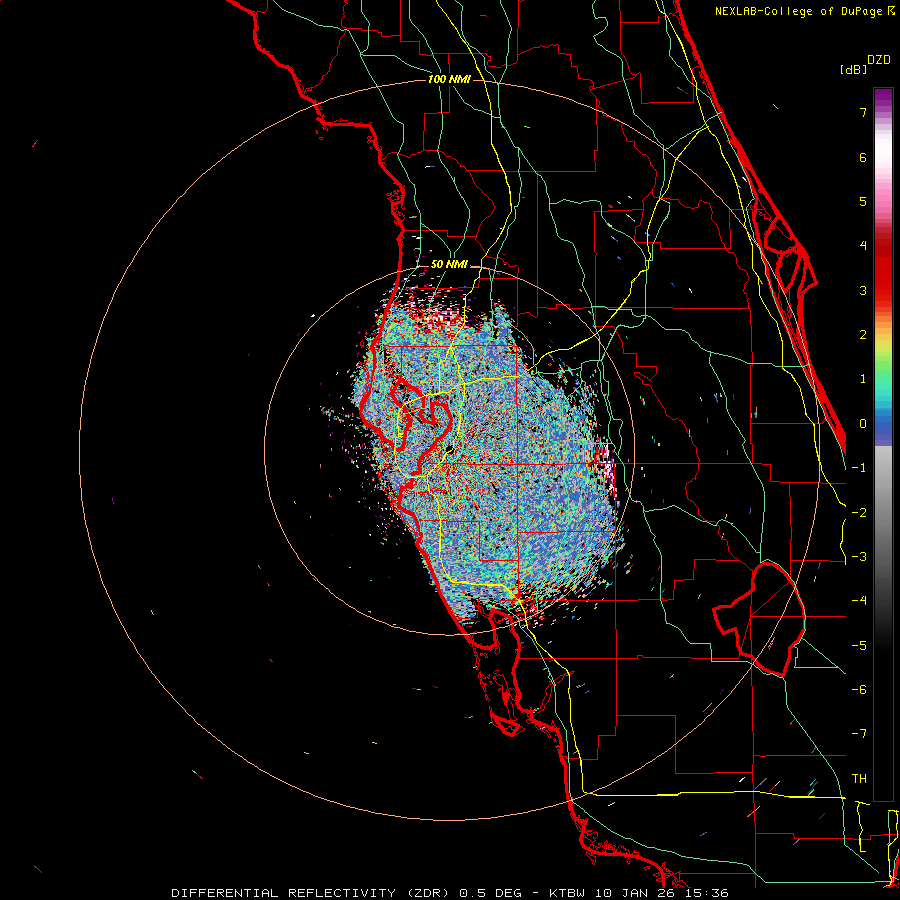900x900 pixels.
Task: Click the 6 legend tick label
Action: click(x=863, y=157)
